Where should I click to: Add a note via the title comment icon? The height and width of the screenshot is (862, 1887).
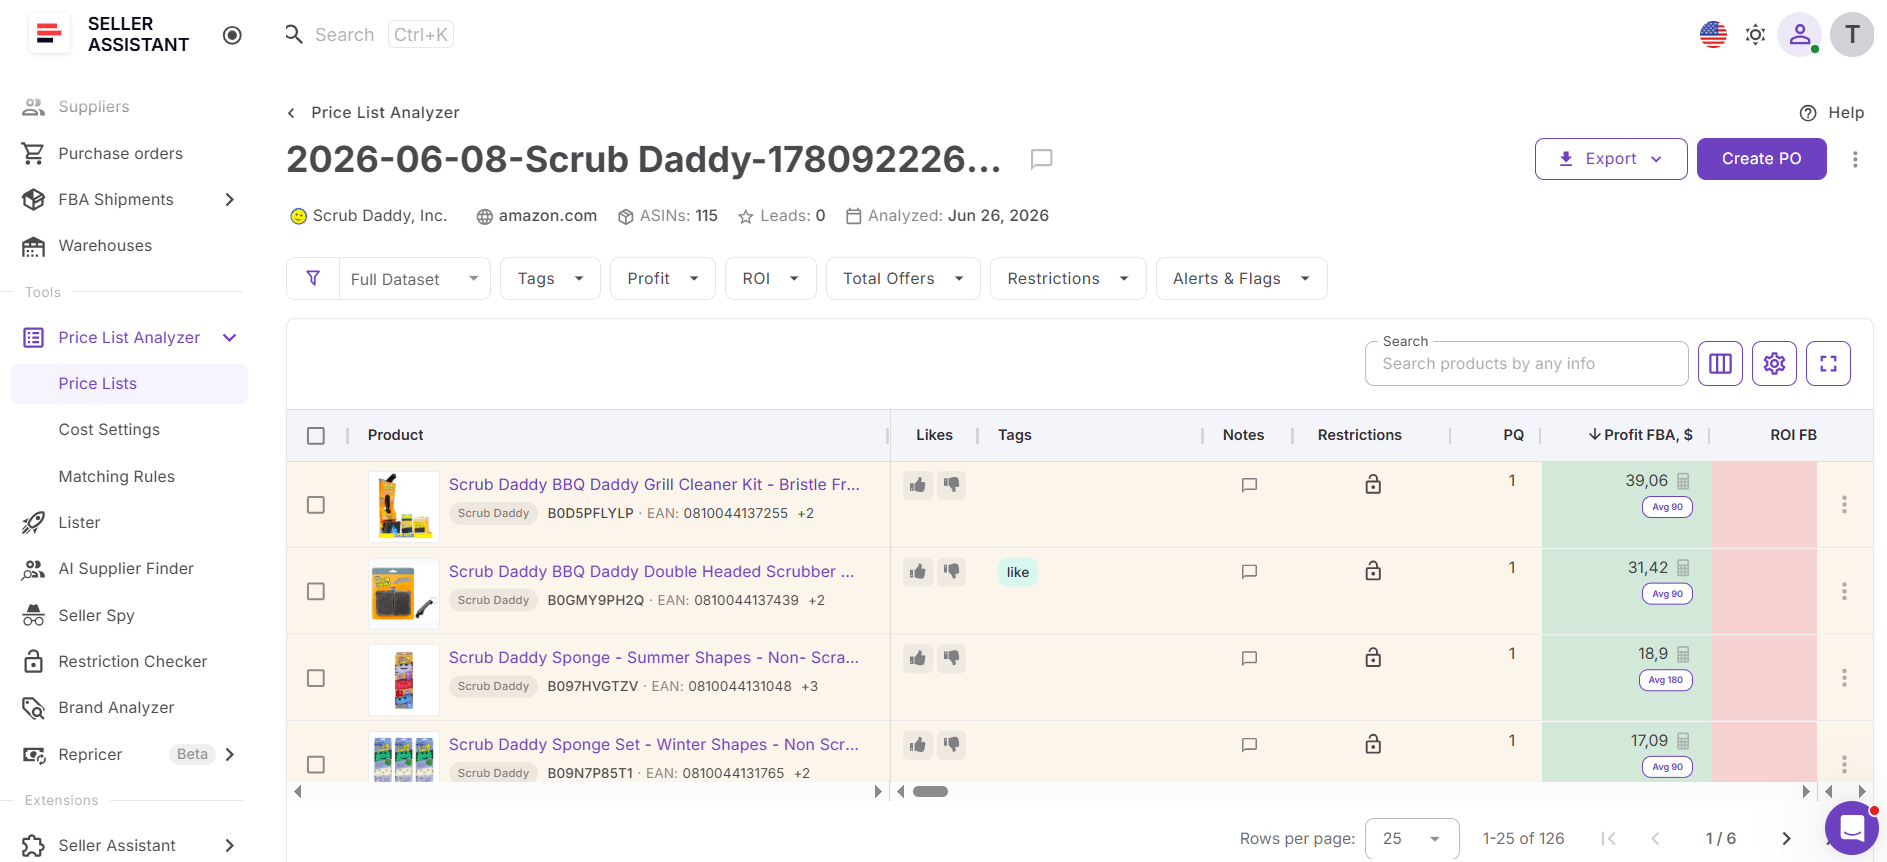click(x=1042, y=159)
